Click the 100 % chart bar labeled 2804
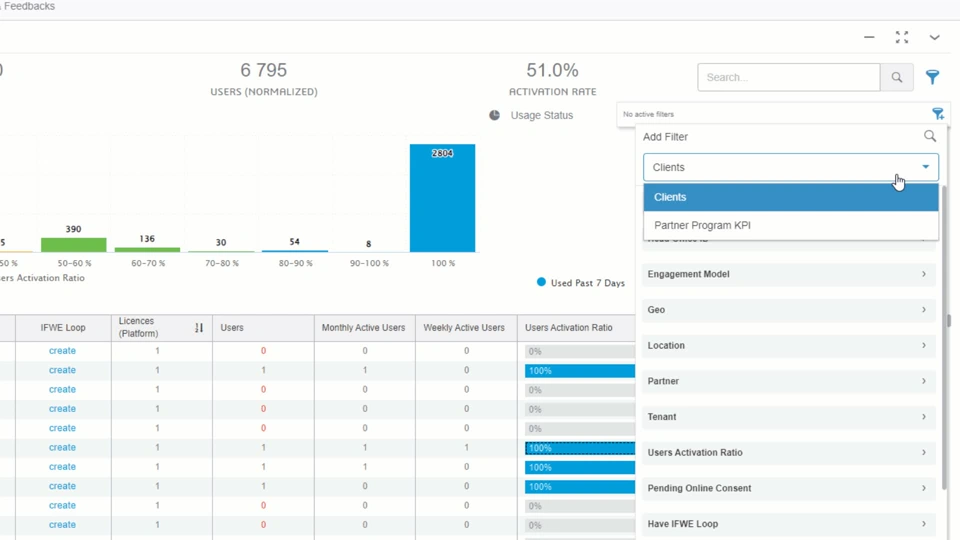The image size is (960, 540). click(x=442, y=198)
